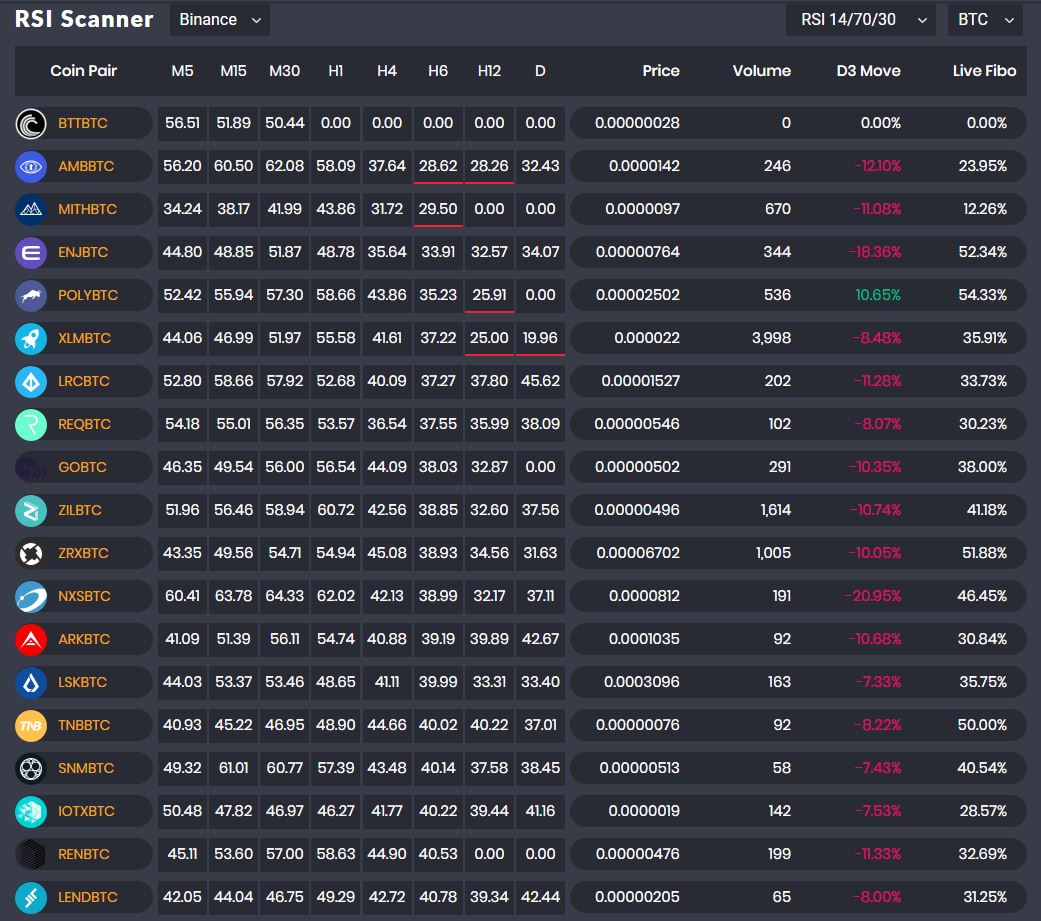Screen dimensions: 1041x921
Task: Click the orange TNBBTC coin icon
Action: tap(31, 726)
